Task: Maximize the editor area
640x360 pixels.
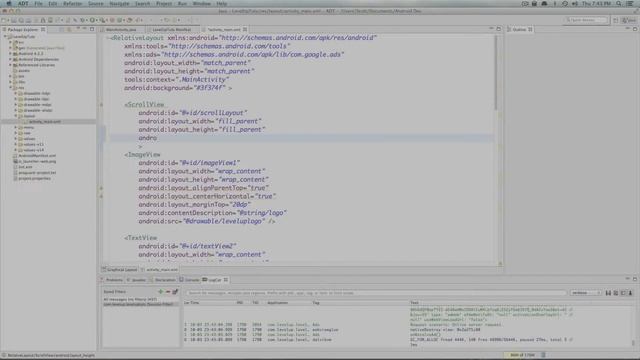Action: 499,29
